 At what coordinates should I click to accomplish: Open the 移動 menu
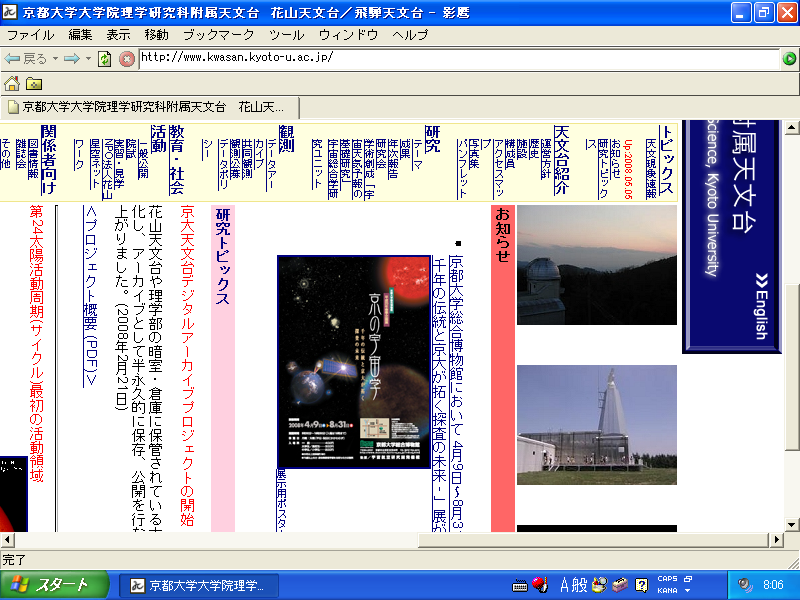point(156,35)
